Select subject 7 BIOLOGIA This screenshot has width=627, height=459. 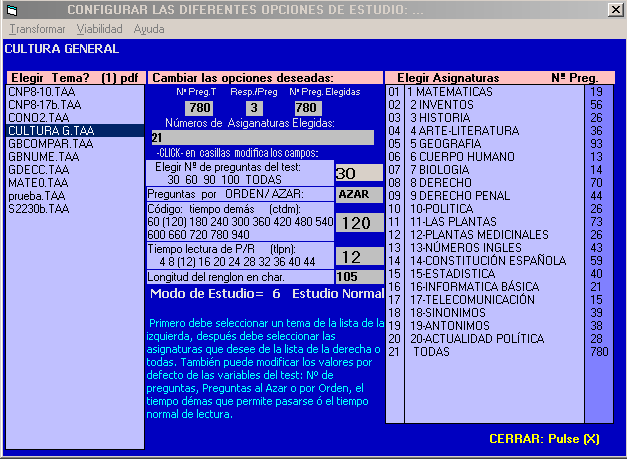[494, 170]
